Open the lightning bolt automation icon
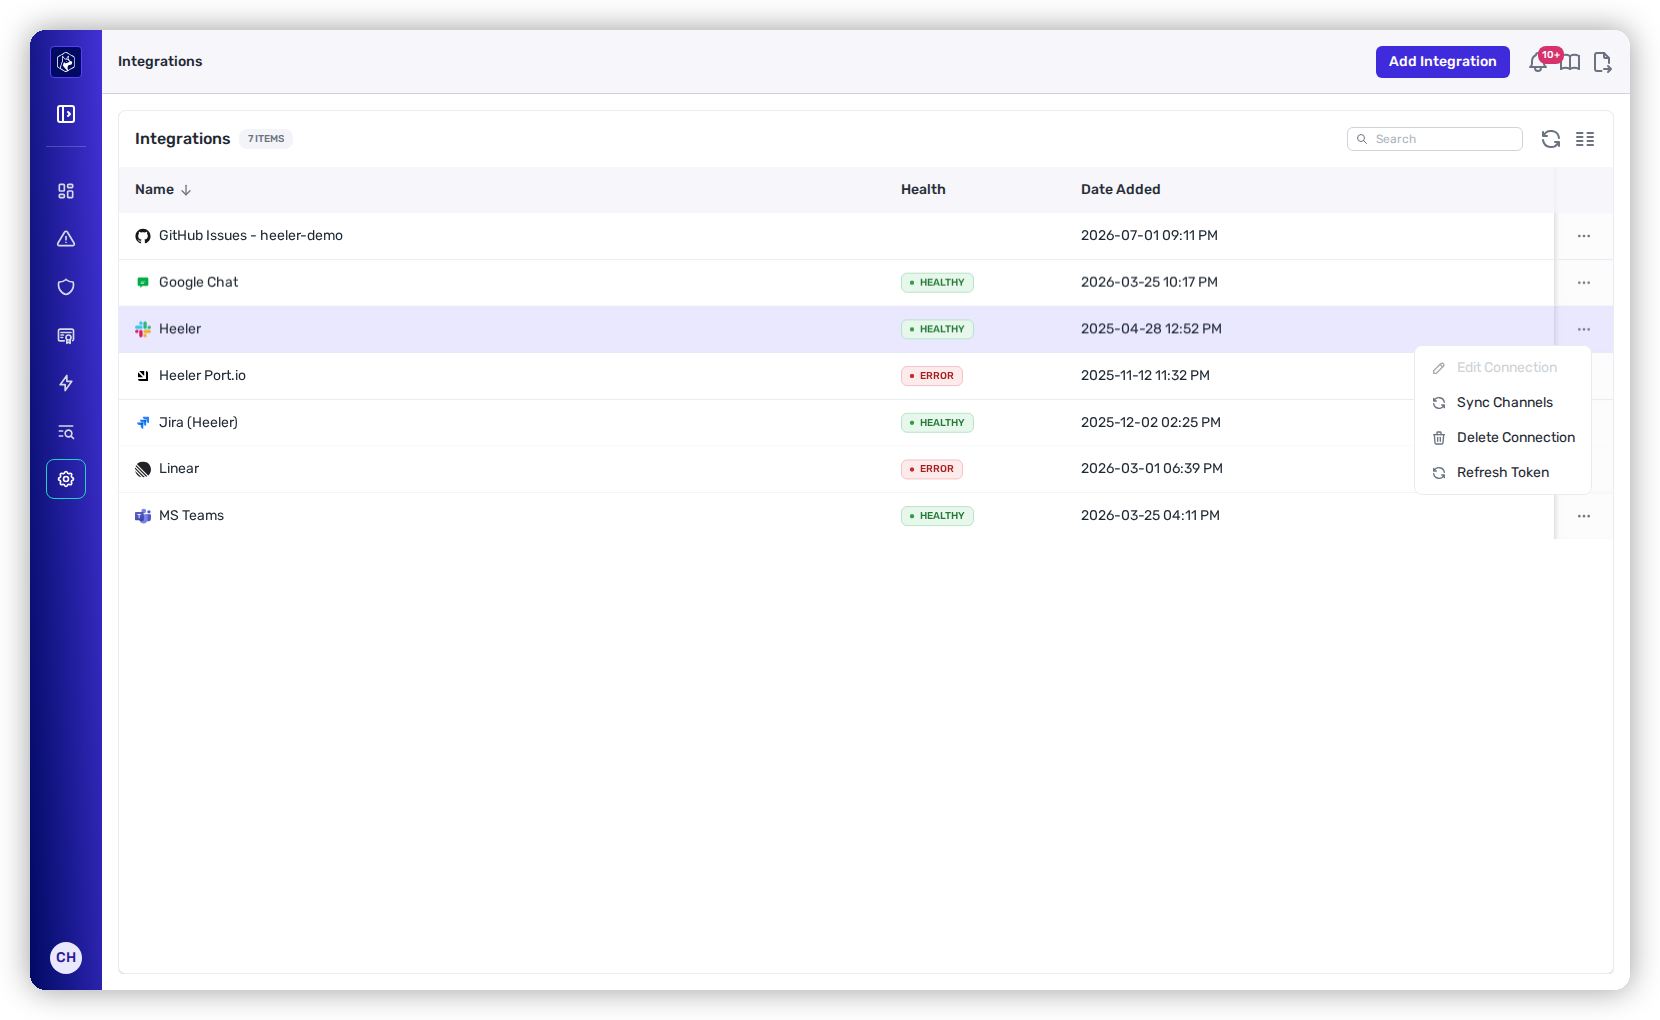 (66, 383)
